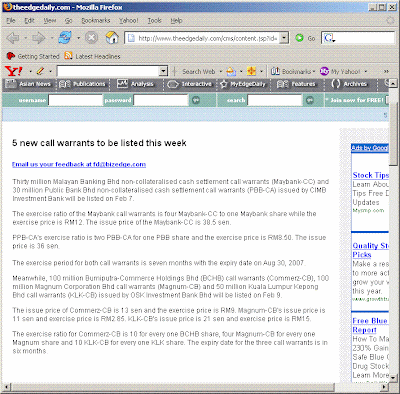Open the Yahoo search box dropdown
The height and width of the screenshot is (394, 400).
coord(163,71)
